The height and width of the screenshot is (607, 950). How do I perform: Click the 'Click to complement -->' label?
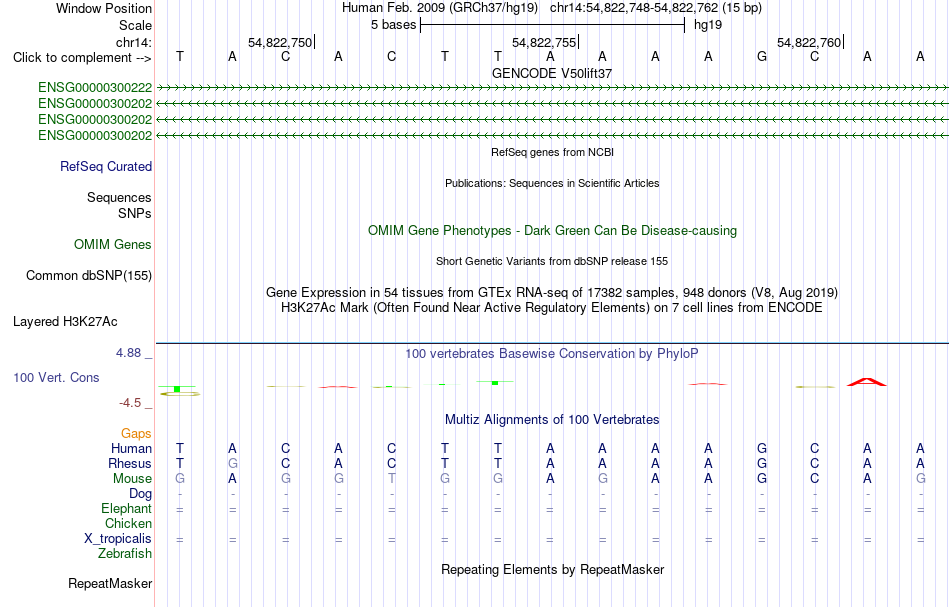(82, 58)
